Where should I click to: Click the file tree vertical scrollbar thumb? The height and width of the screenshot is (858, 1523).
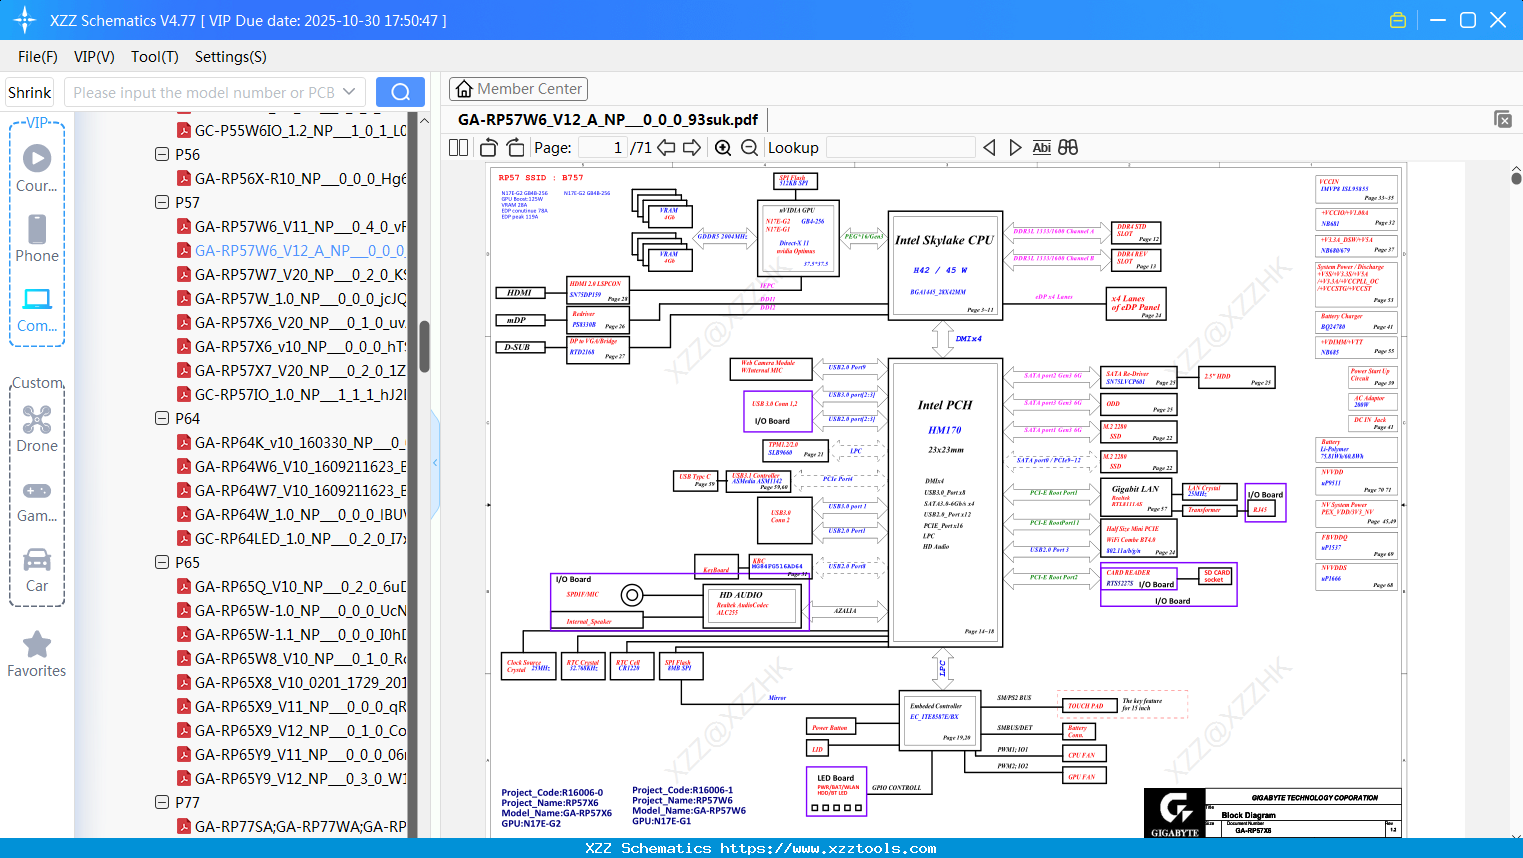point(424,346)
